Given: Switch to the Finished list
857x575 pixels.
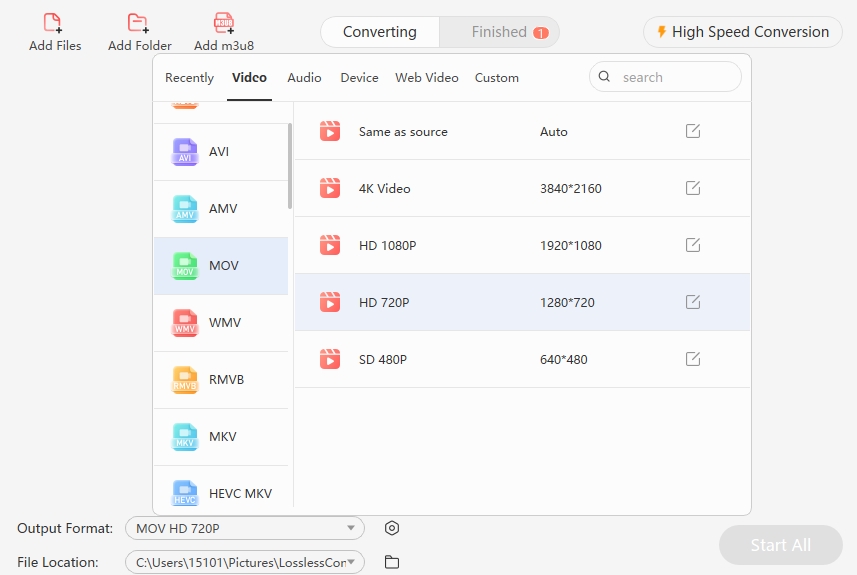Looking at the screenshot, I should 500,32.
